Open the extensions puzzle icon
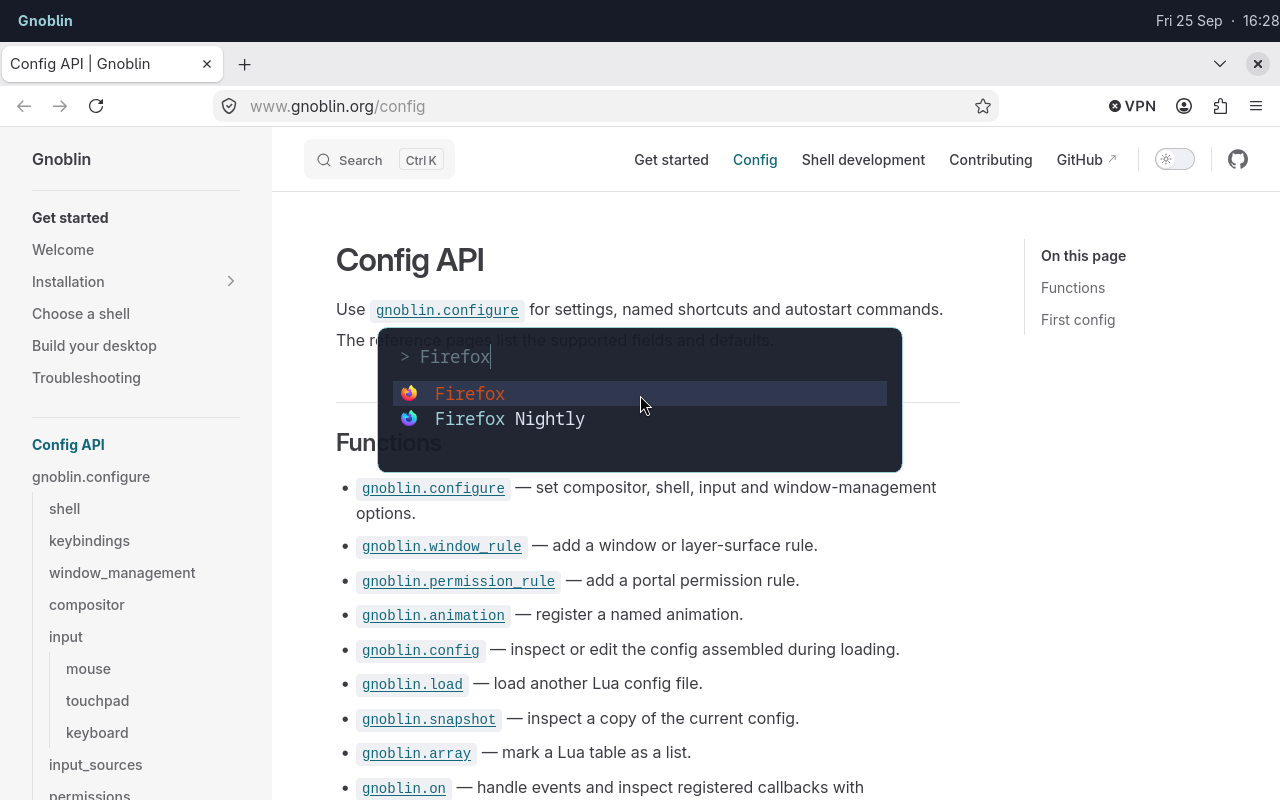This screenshot has width=1280, height=800. pyautogui.click(x=1220, y=106)
